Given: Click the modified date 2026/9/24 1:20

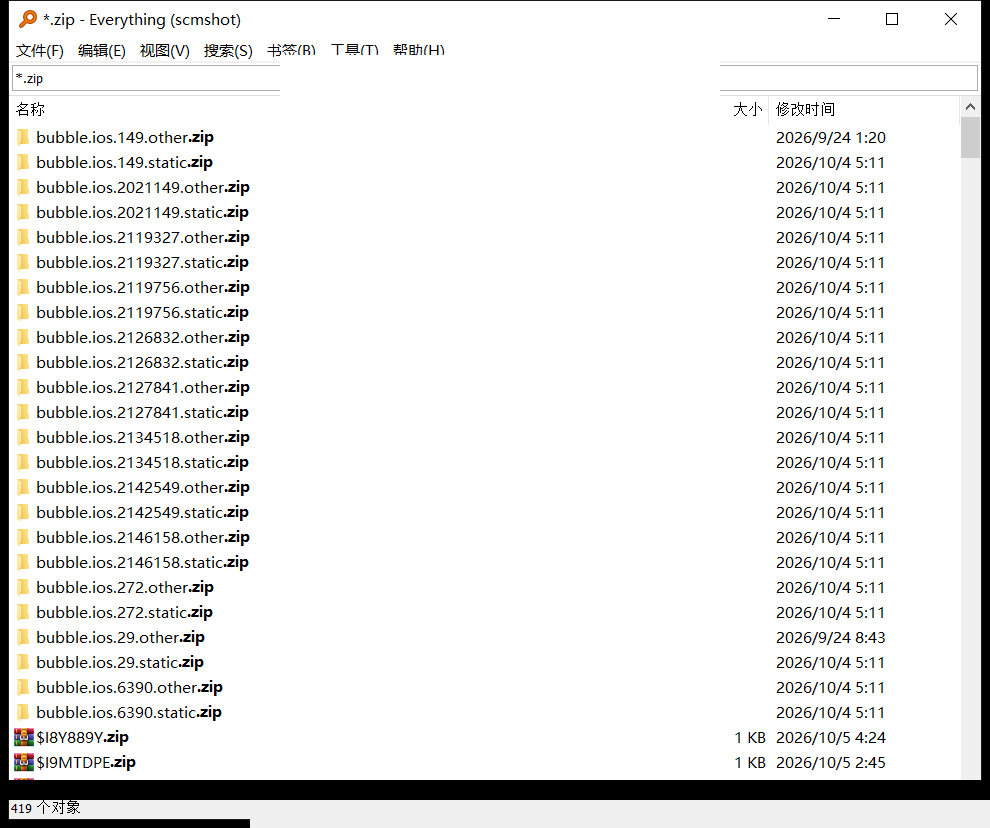Looking at the screenshot, I should pos(831,137).
